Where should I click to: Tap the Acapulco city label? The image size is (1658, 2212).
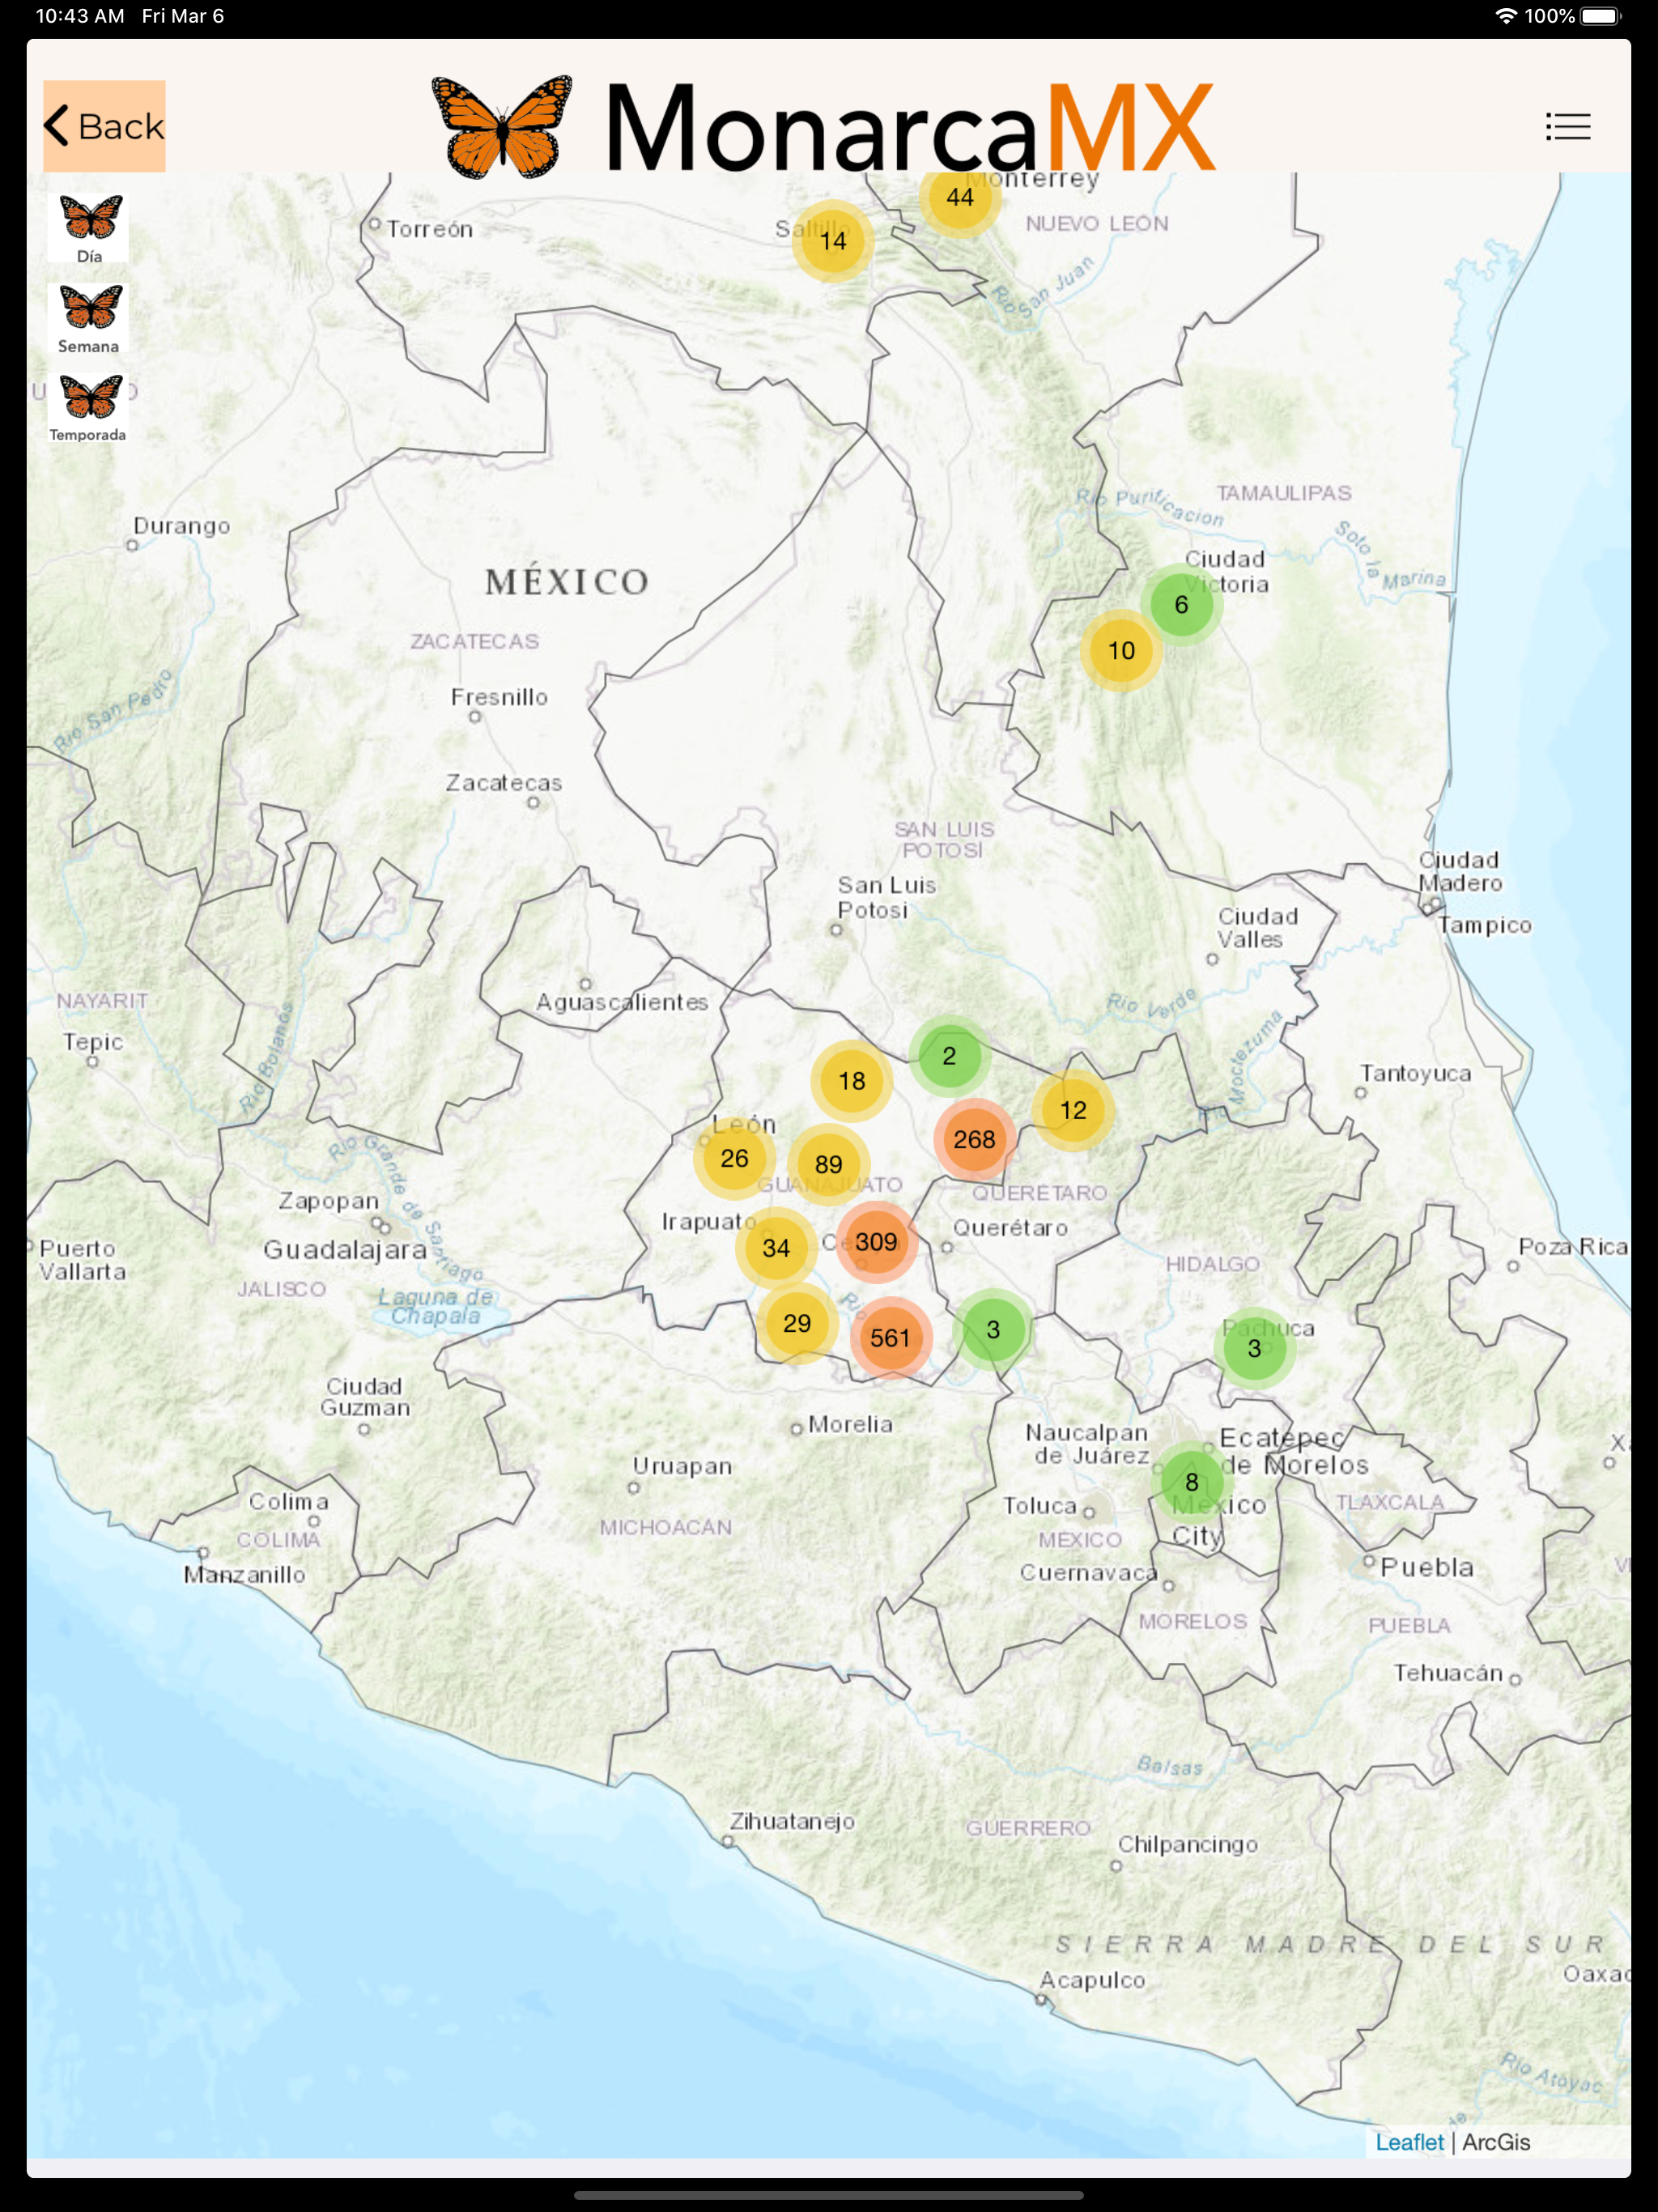[x=1092, y=1979]
